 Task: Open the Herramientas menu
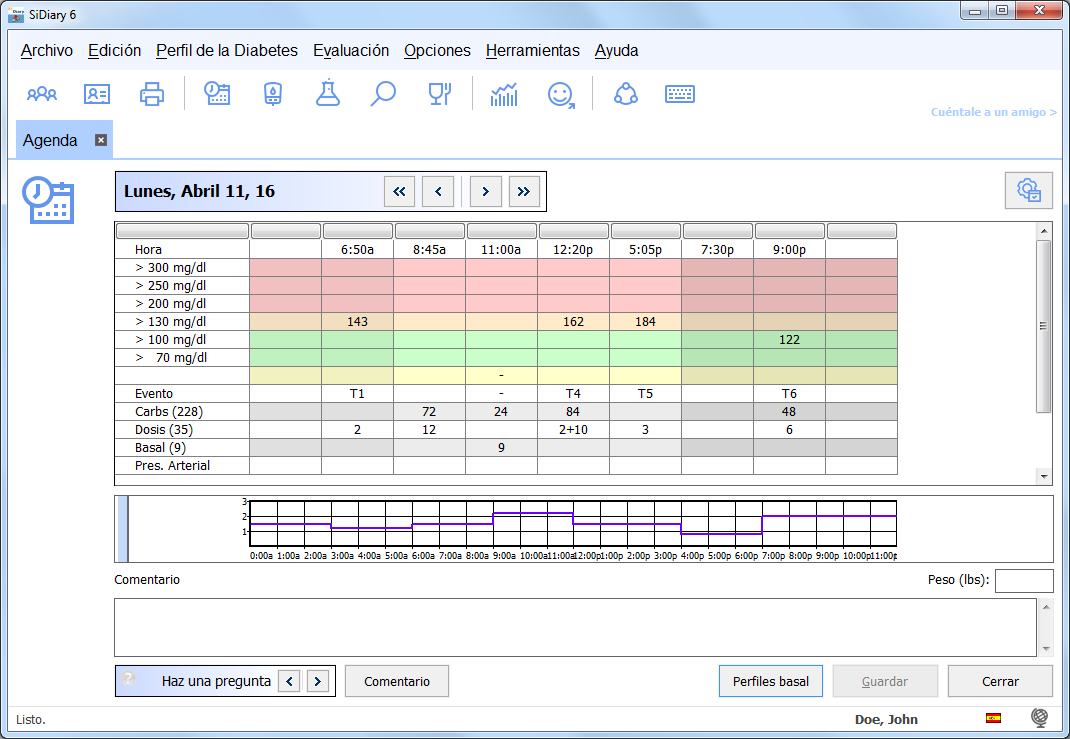tap(532, 51)
